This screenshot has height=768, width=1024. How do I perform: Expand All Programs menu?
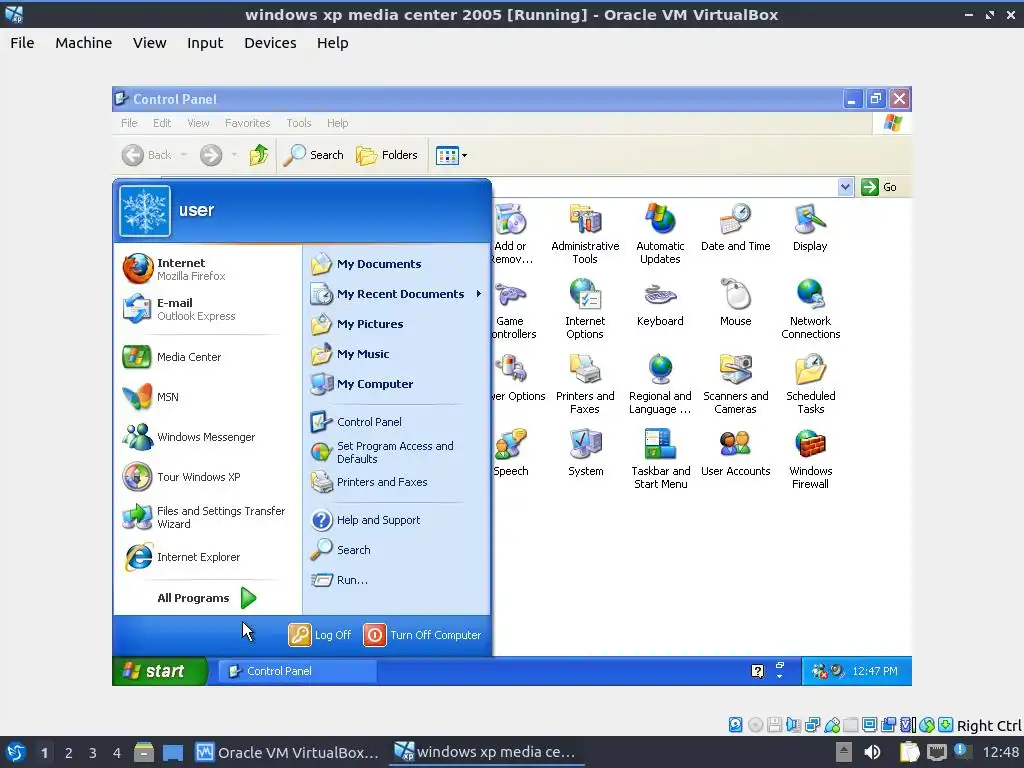207,598
